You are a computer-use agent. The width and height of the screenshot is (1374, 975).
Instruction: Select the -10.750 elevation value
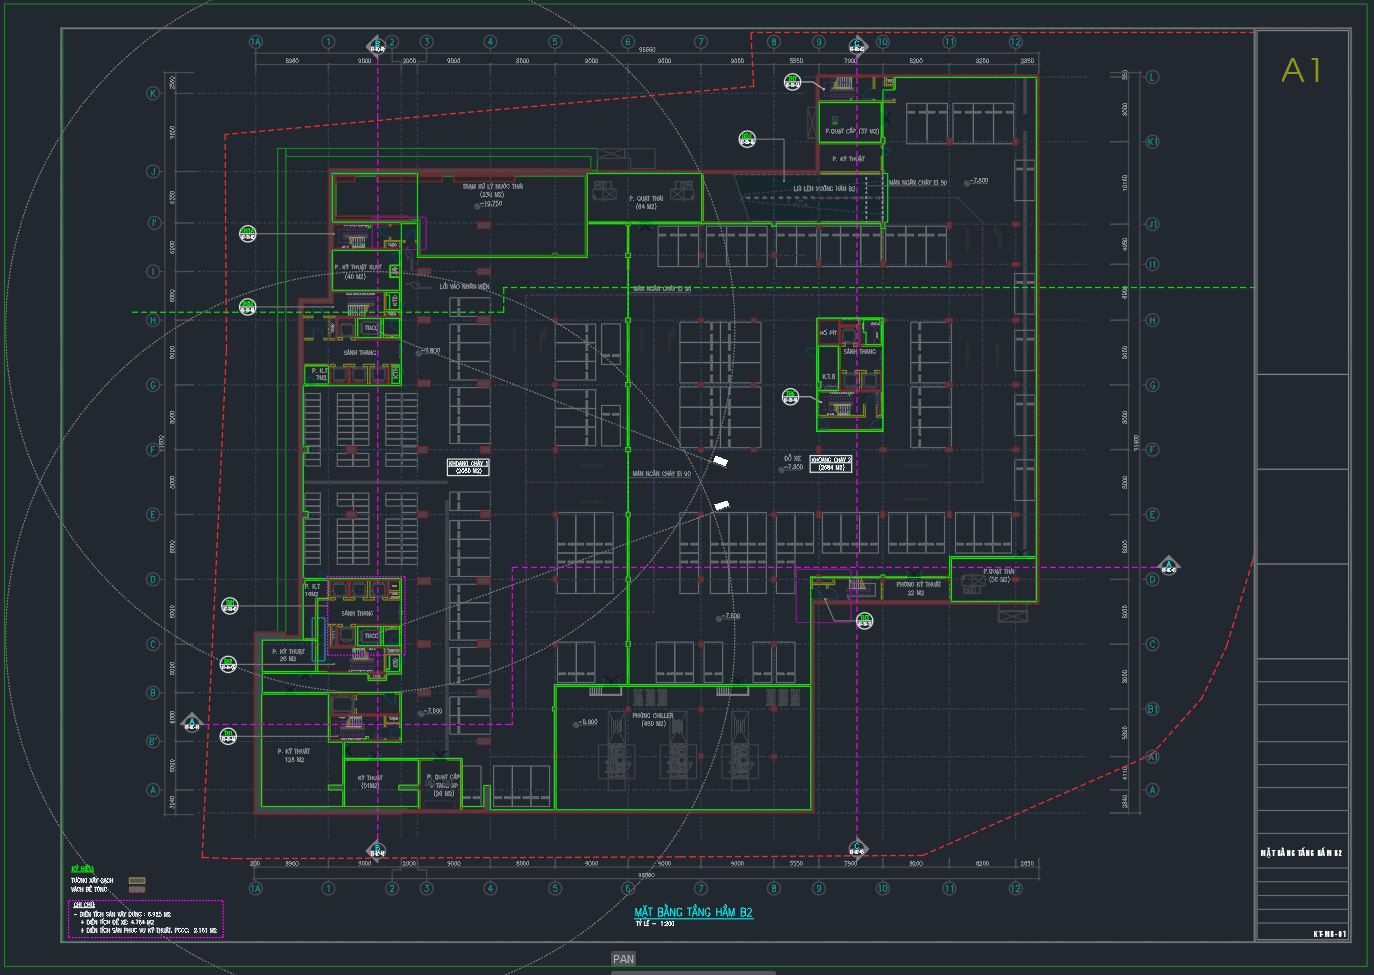(491, 203)
